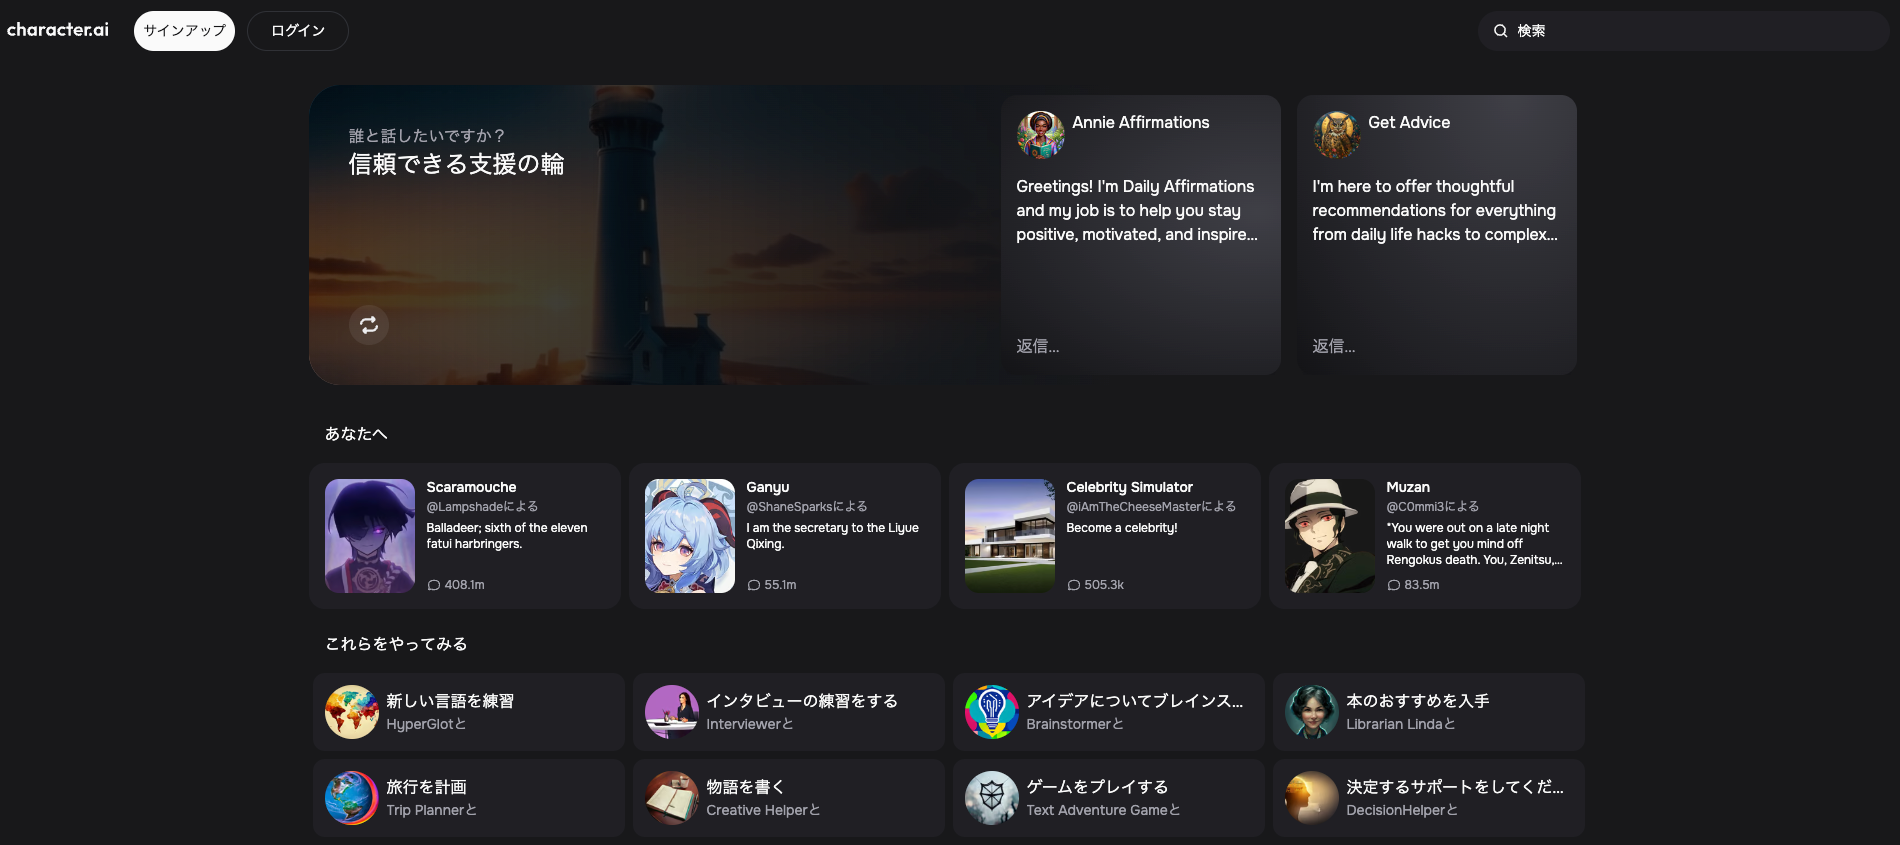Select 物語を書く suggestion
This screenshot has width=1900, height=845.
pos(789,798)
